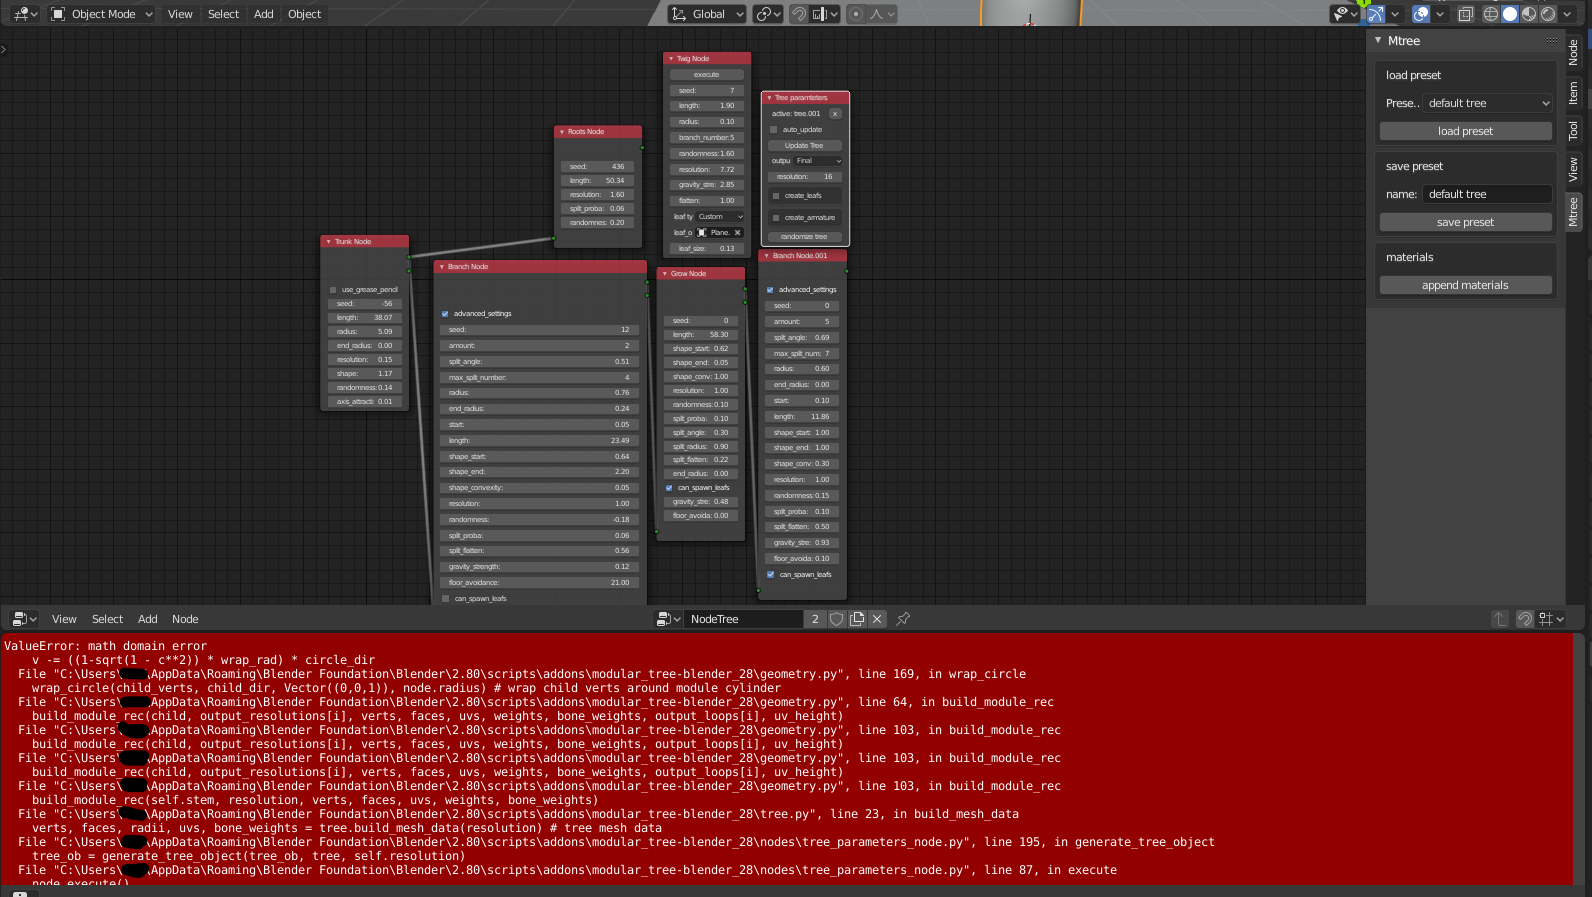
Task: Open the preset default tree dropdown
Action: 1488,103
